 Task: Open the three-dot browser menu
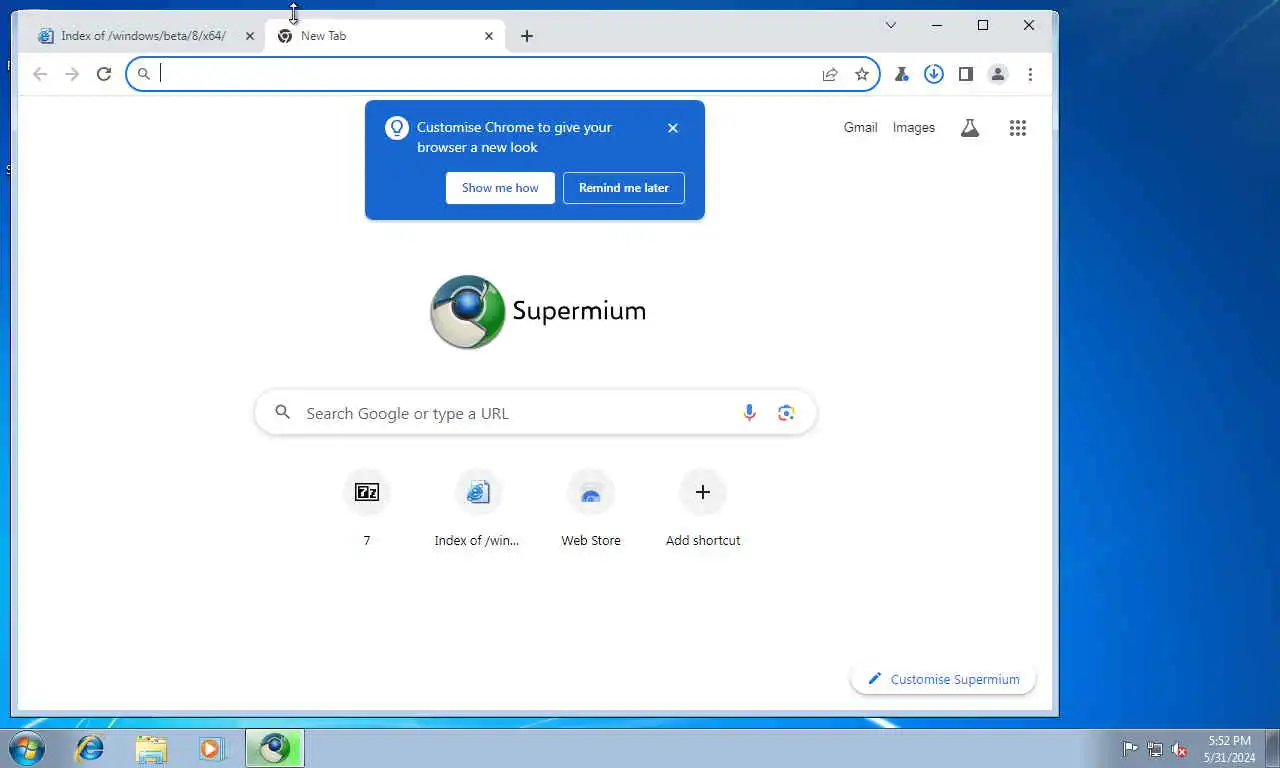click(x=1030, y=74)
